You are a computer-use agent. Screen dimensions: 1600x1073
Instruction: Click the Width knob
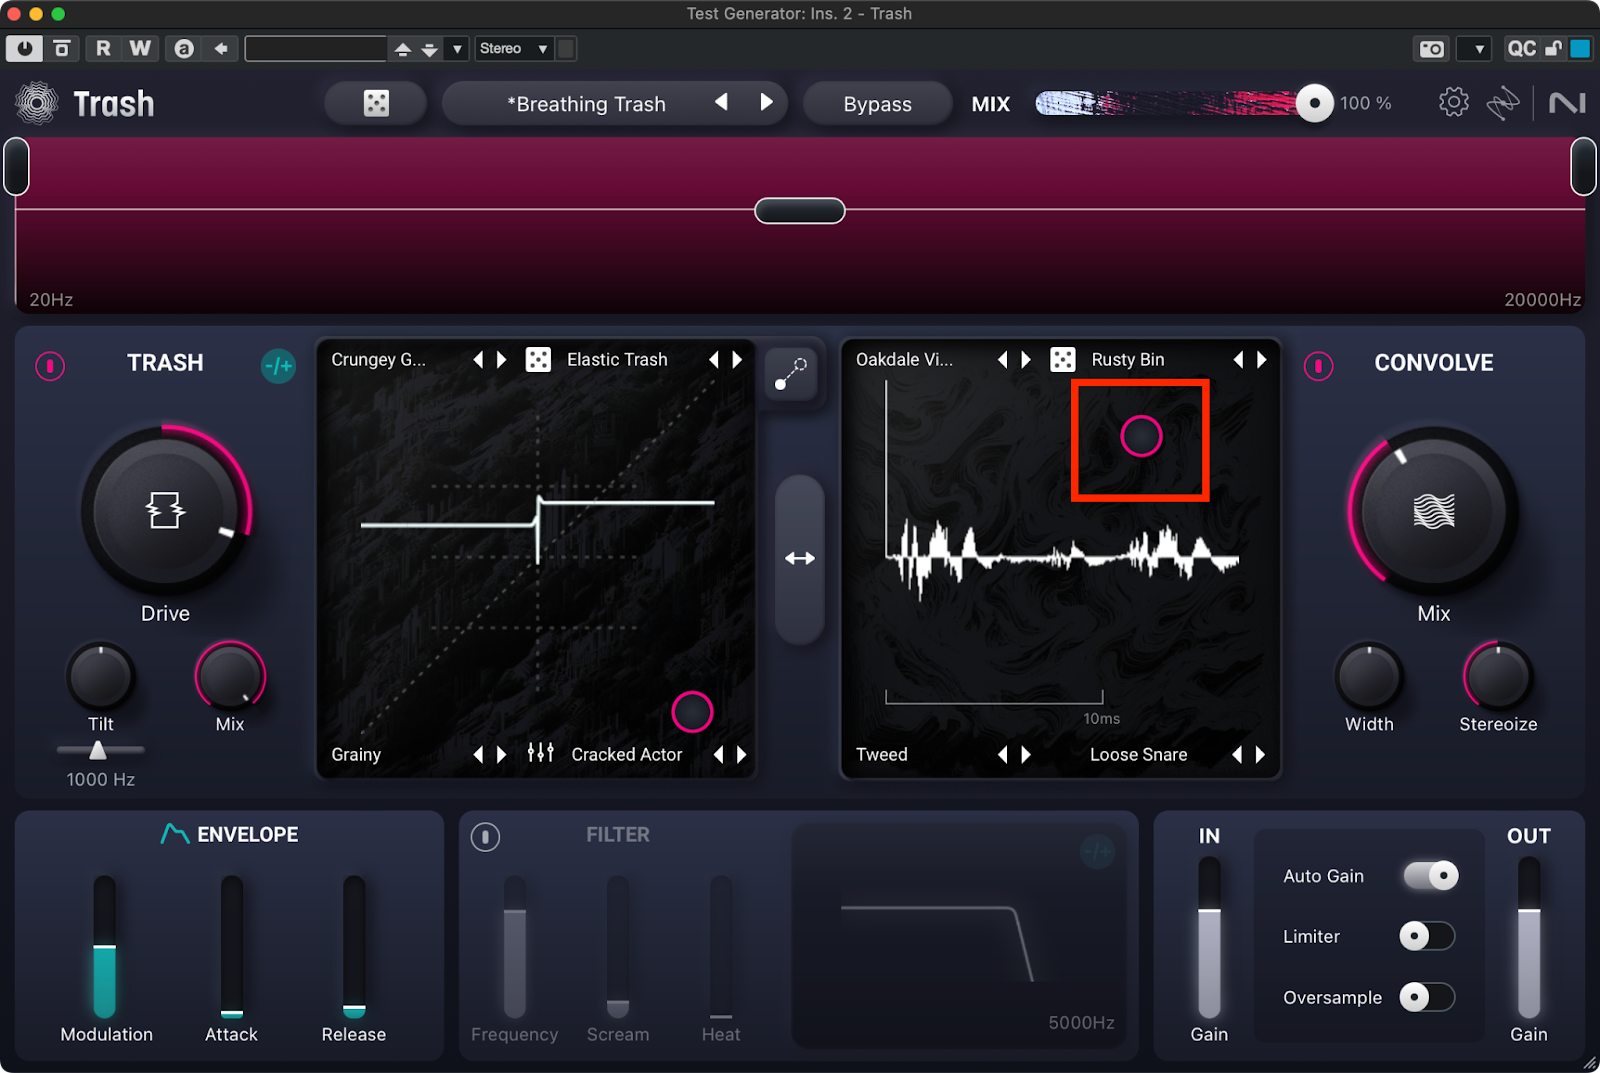tap(1369, 677)
